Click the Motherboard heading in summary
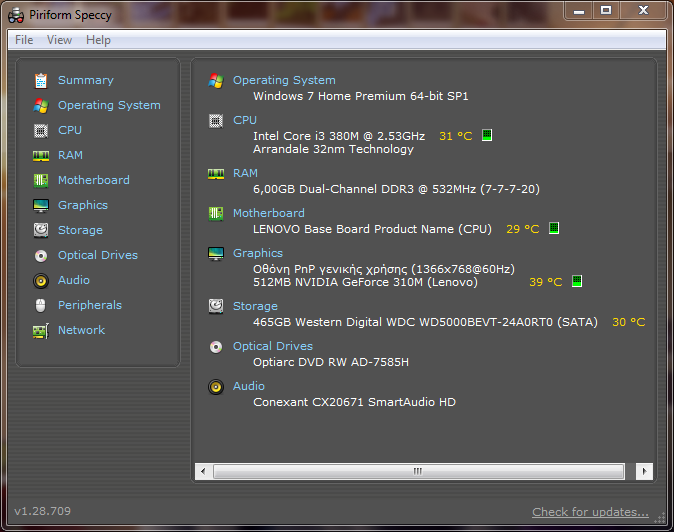674x532 pixels. pos(269,213)
